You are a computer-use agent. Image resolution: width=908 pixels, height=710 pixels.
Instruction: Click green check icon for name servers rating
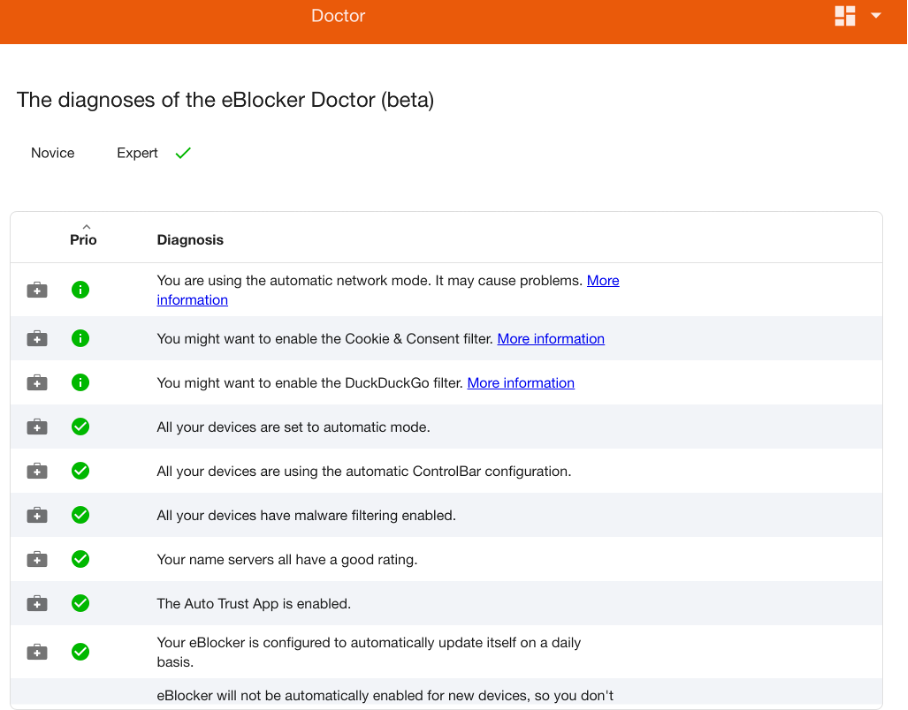(80, 559)
